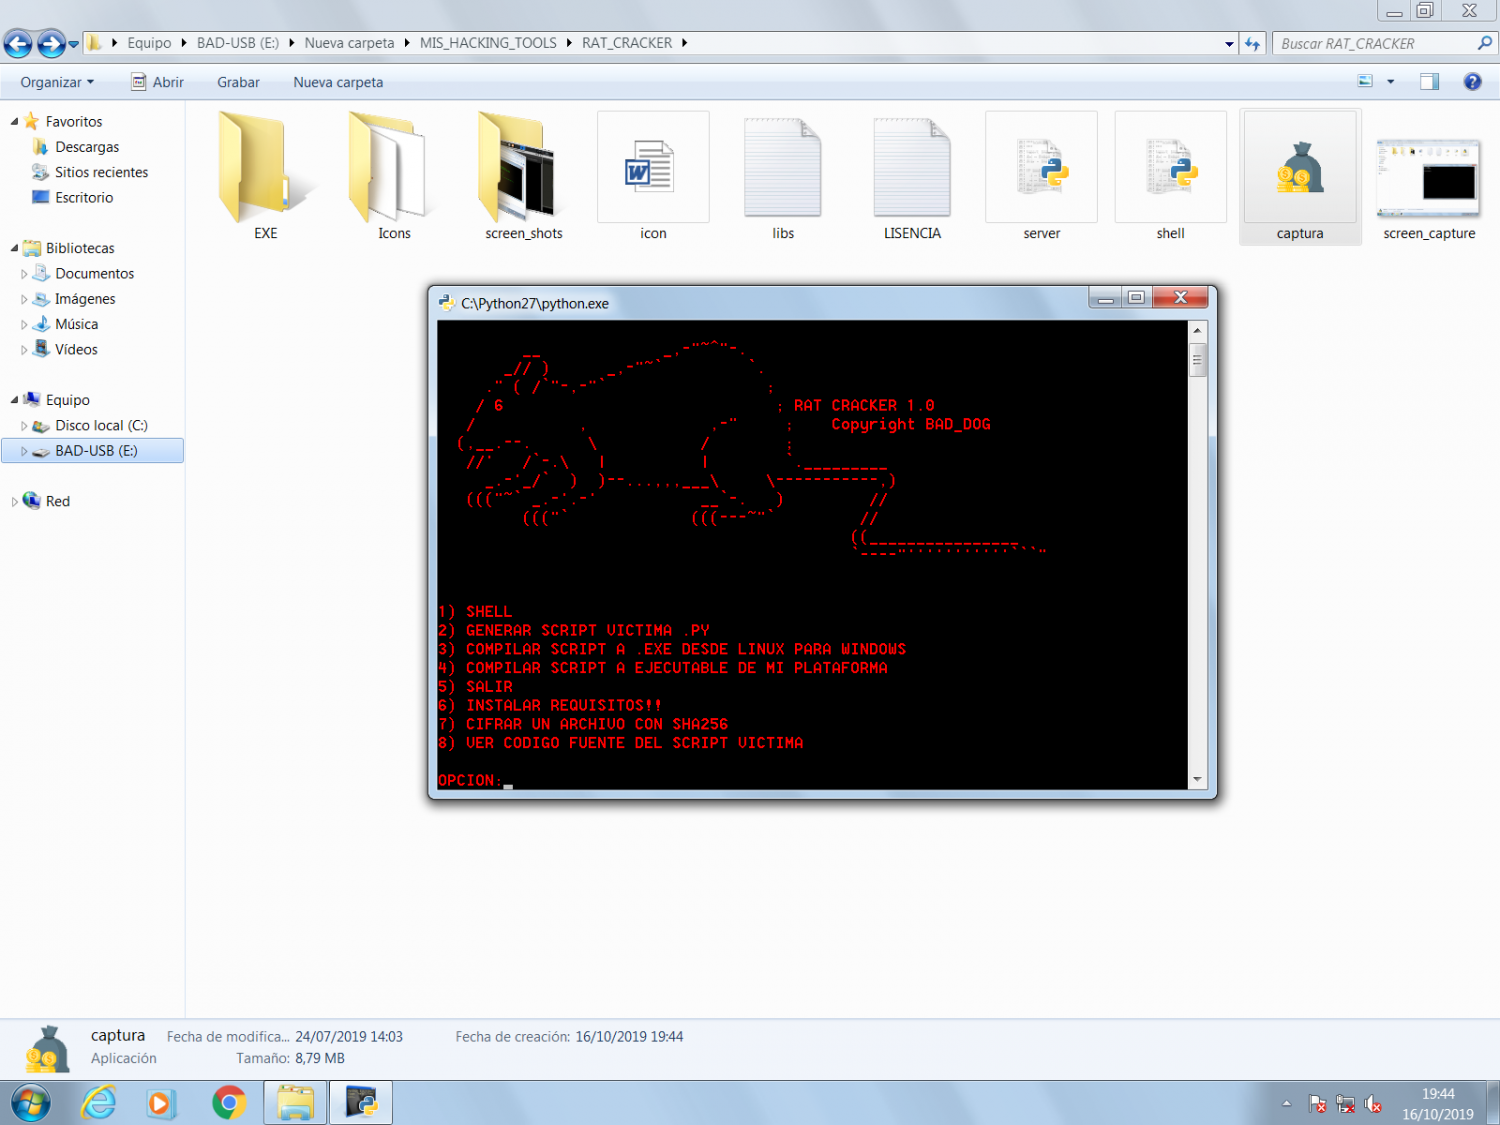Click the volume speaker tray icon

pos(1374,1104)
